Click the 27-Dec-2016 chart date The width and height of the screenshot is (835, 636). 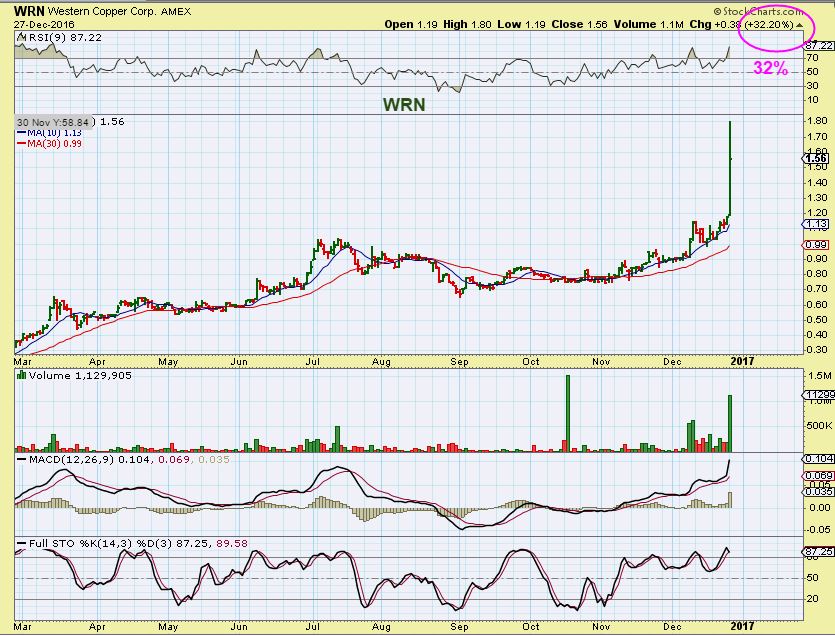44,25
